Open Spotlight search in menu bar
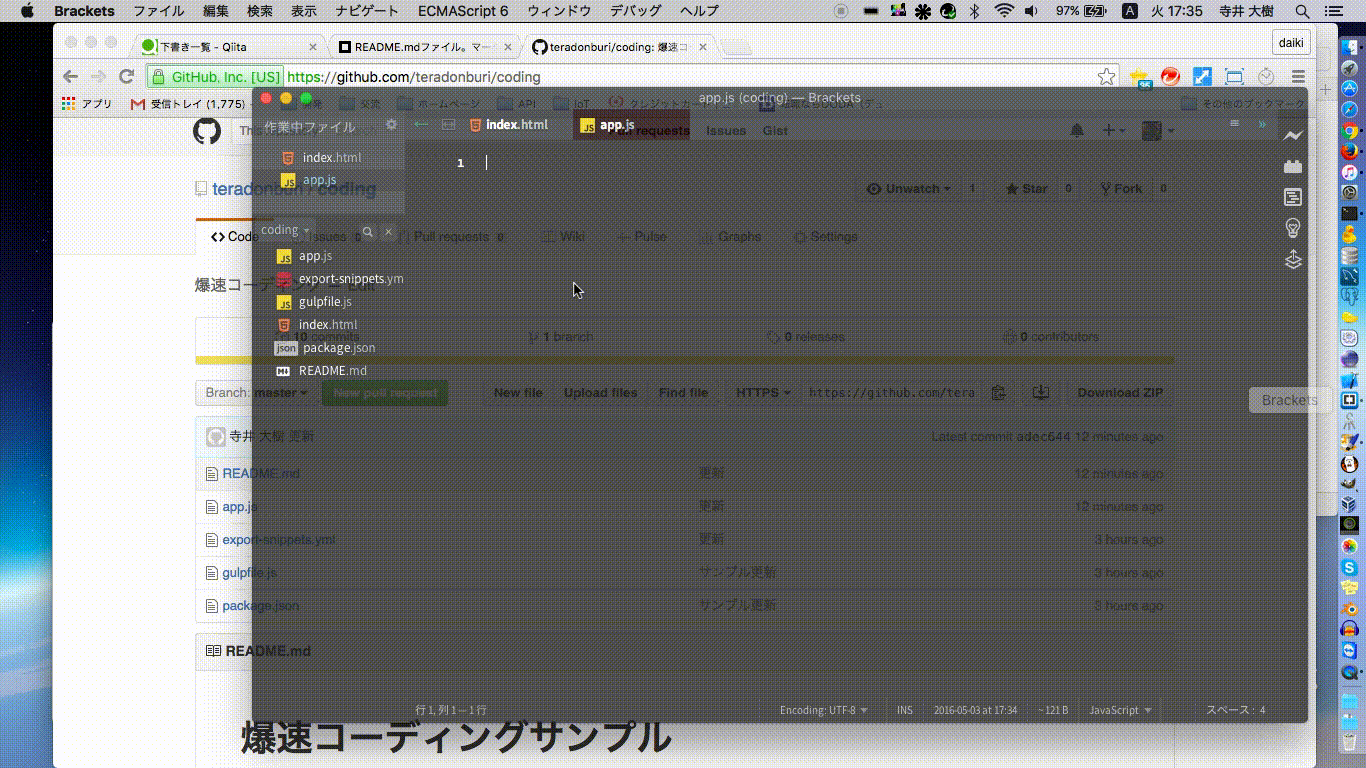The width and height of the screenshot is (1366, 768). [1302, 11]
